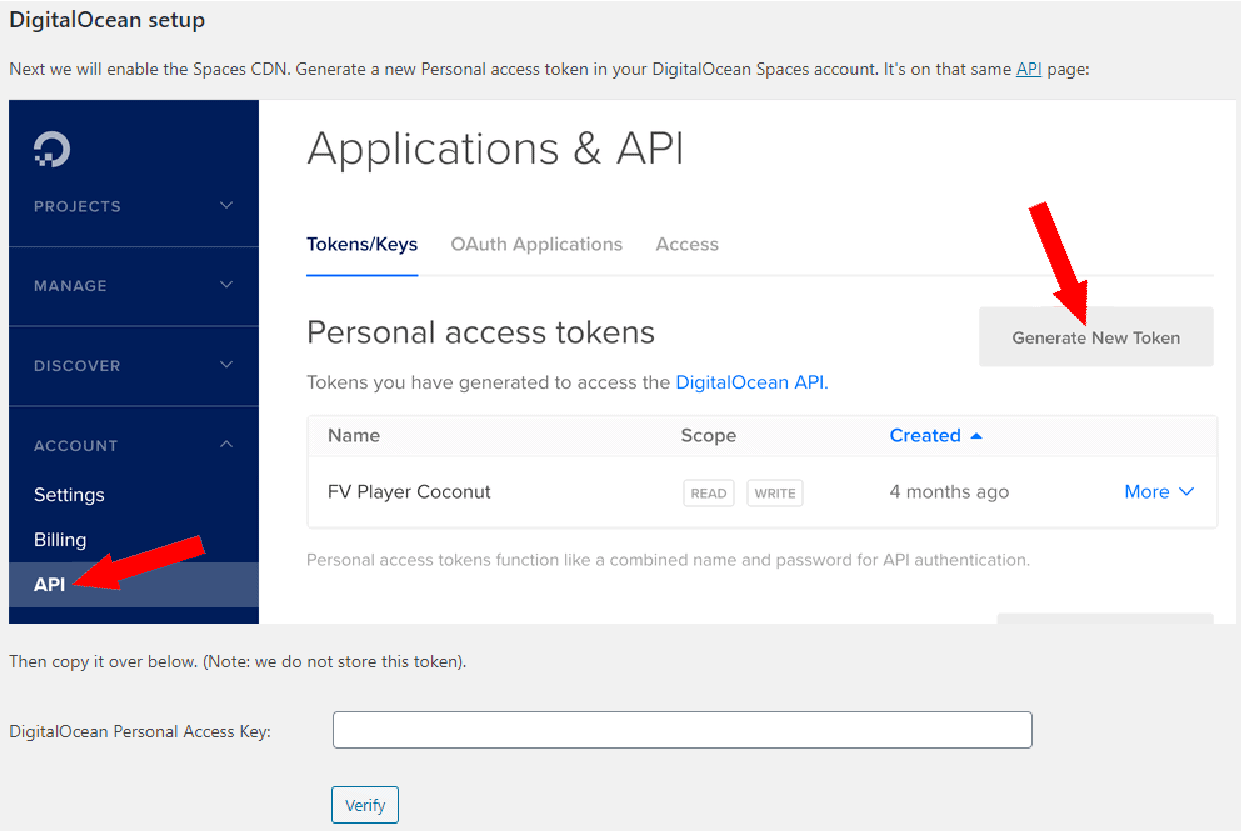Switch to the Access tab
The height and width of the screenshot is (831, 1242).
pyautogui.click(x=687, y=244)
